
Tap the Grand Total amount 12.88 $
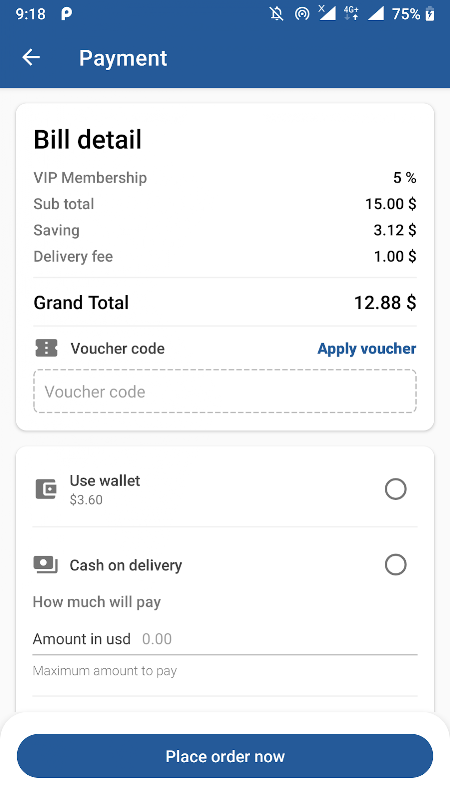point(385,303)
